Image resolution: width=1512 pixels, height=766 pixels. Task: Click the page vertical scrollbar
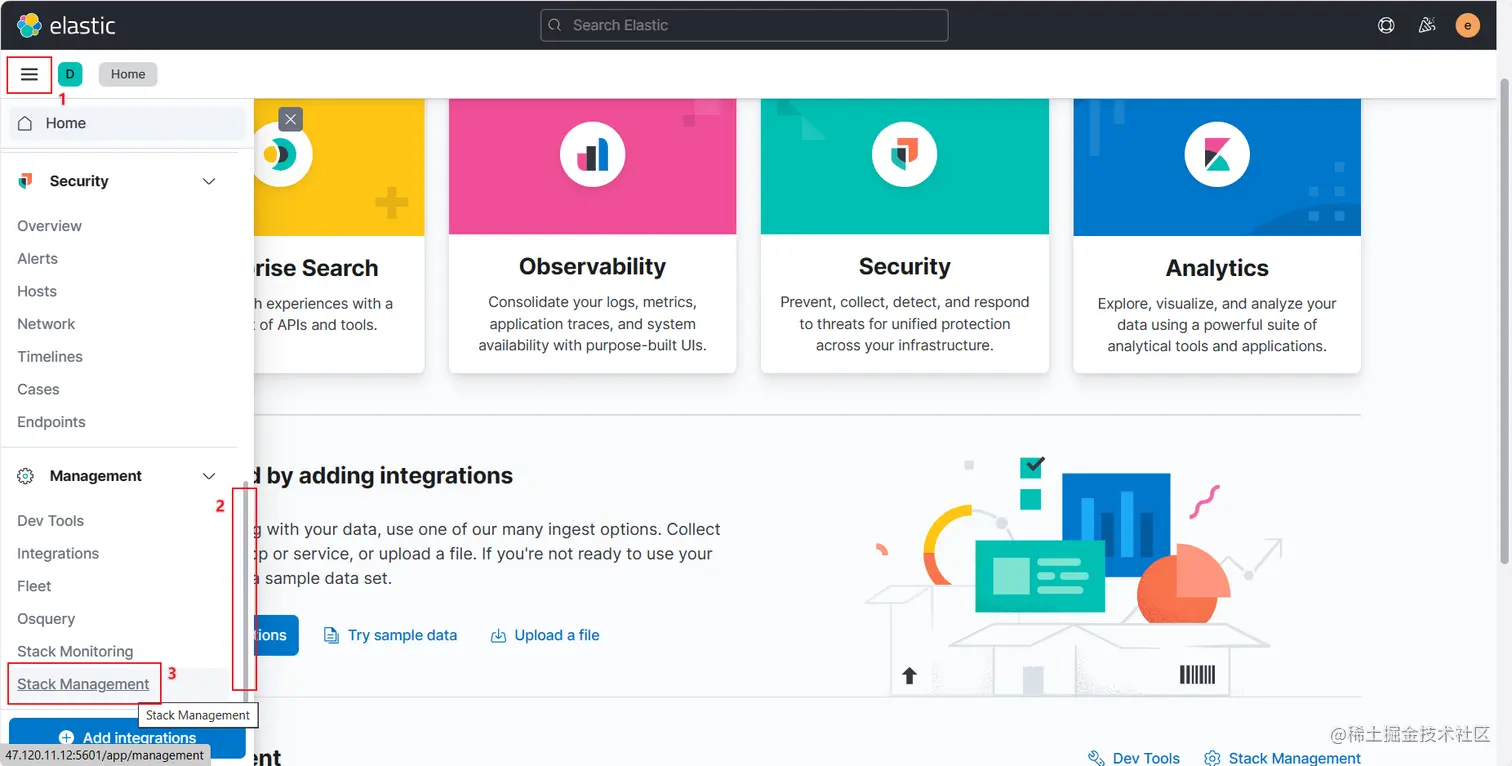tap(1505, 320)
